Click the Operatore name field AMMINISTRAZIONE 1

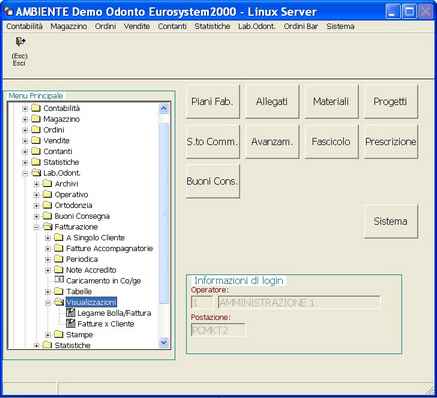coord(299,303)
